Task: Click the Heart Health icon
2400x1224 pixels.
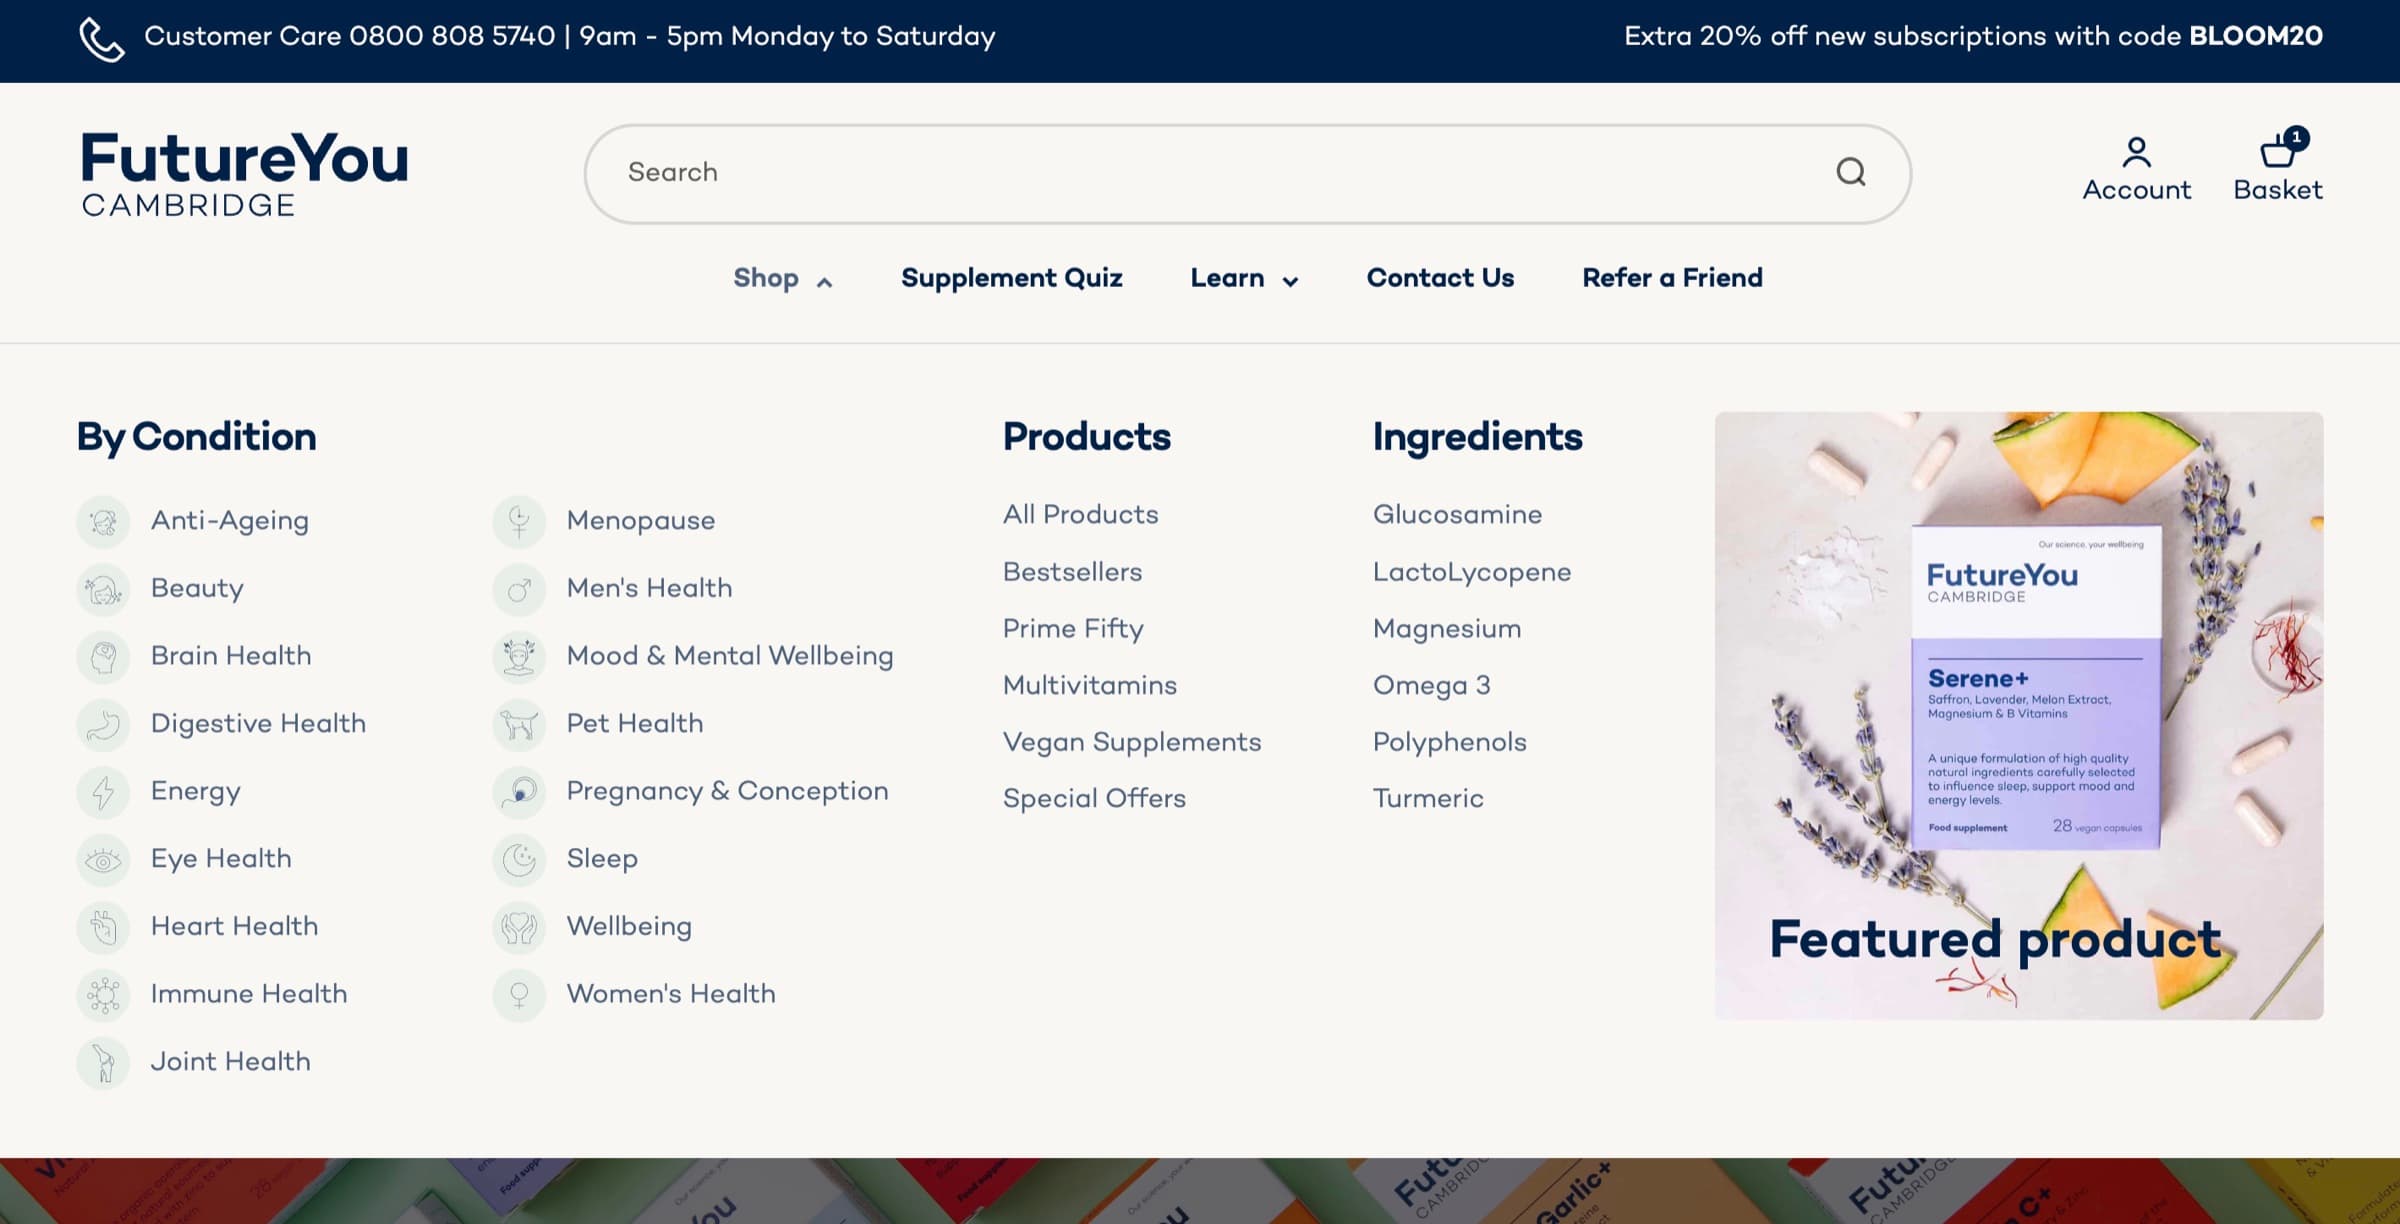Action: [x=103, y=927]
